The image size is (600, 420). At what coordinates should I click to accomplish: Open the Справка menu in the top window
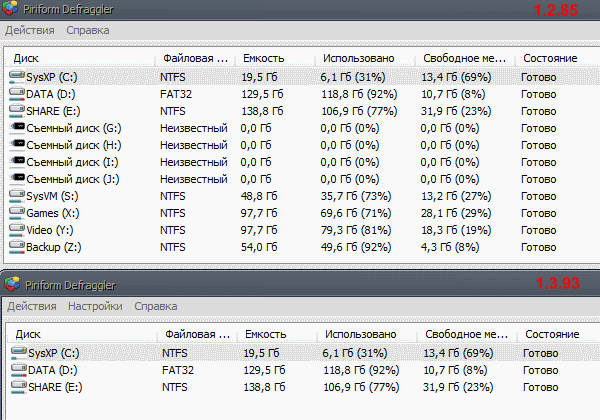(88, 30)
